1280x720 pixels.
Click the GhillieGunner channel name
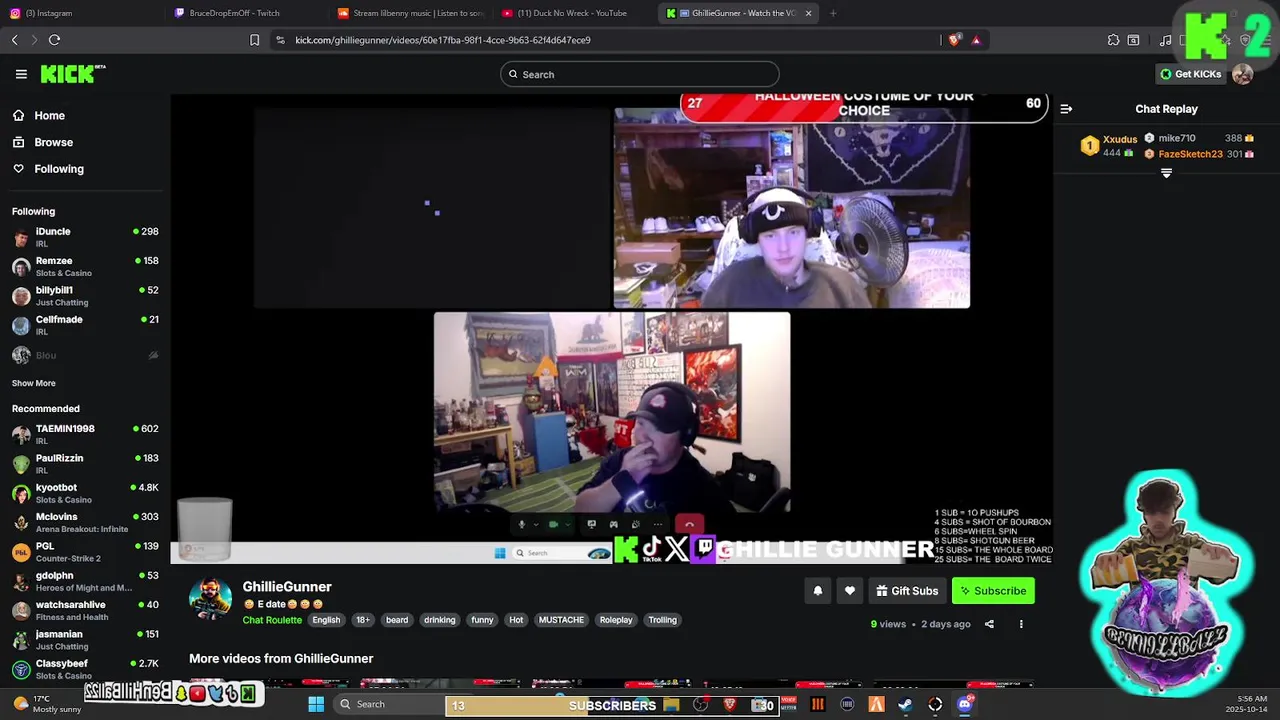click(x=287, y=587)
